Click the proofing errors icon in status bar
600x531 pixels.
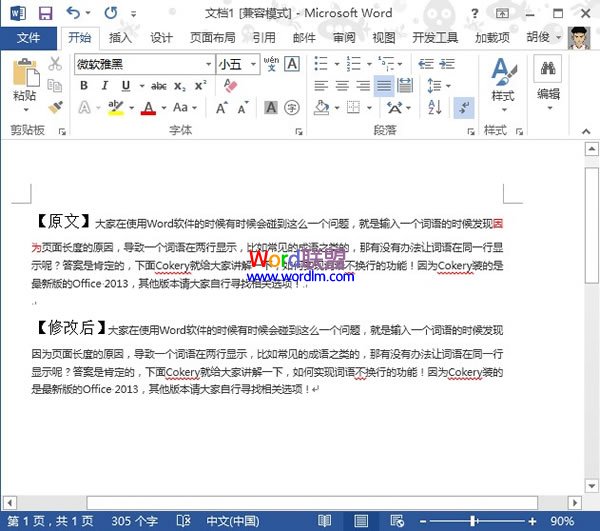[182, 521]
